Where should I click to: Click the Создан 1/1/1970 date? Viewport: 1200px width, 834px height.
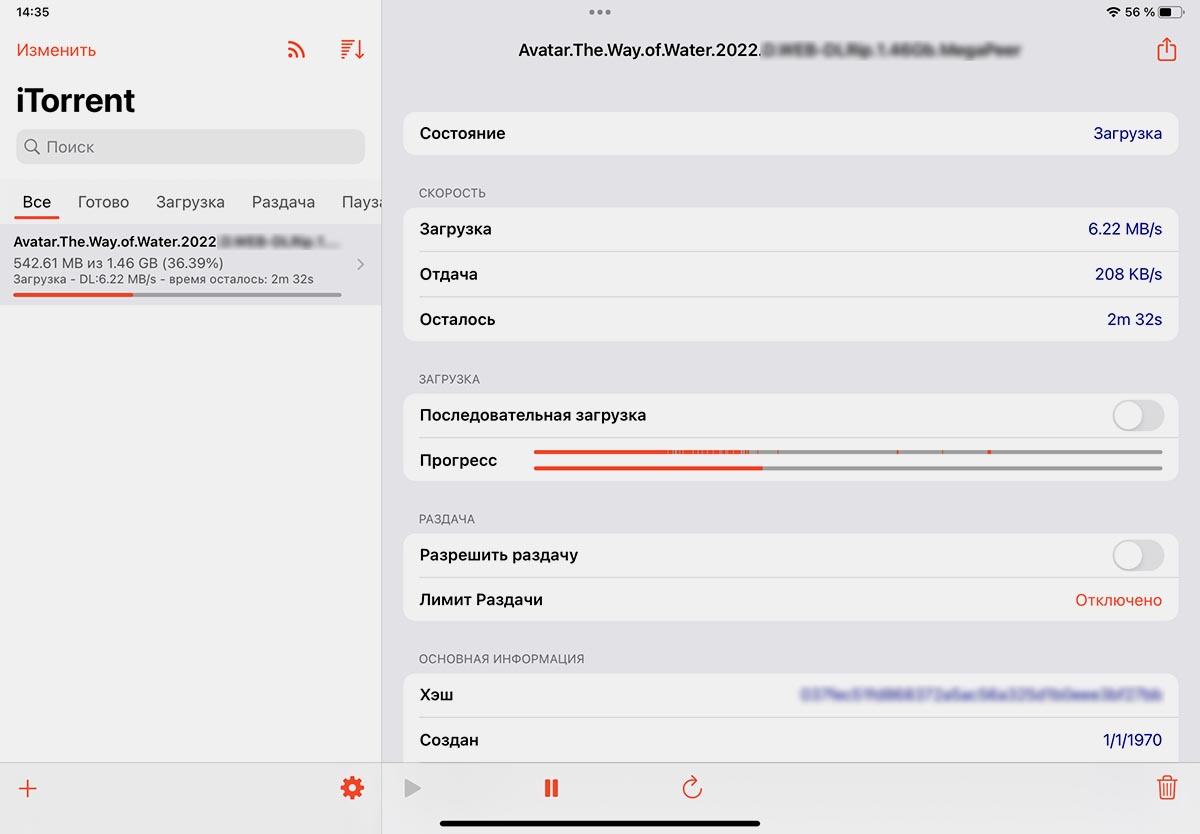click(1132, 740)
